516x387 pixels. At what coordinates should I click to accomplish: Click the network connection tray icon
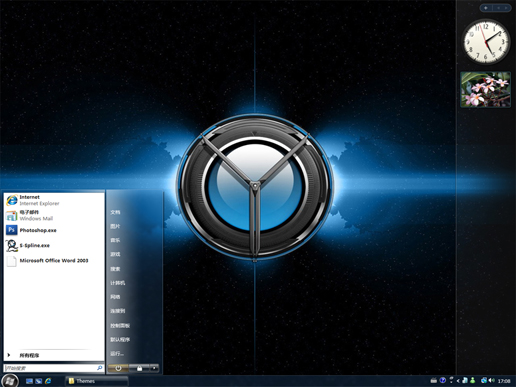(x=484, y=380)
